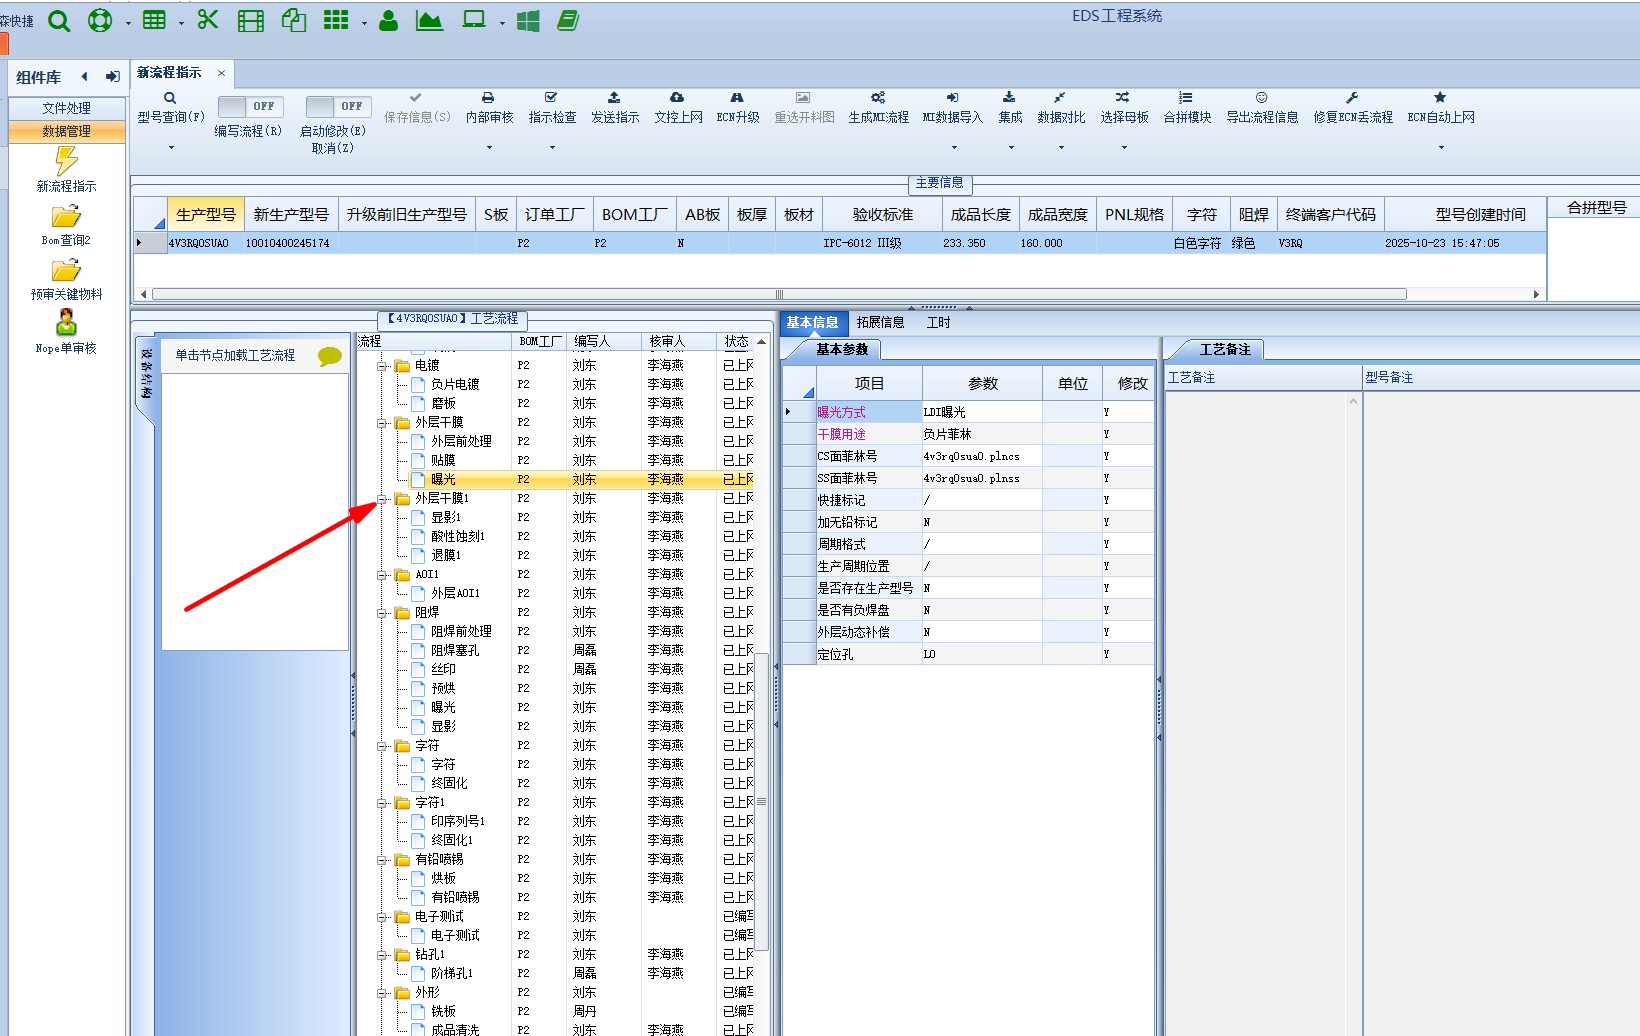1640x1036 pixels.
Task: Select the 干膜用途 parameter row
Action: click(x=968, y=434)
